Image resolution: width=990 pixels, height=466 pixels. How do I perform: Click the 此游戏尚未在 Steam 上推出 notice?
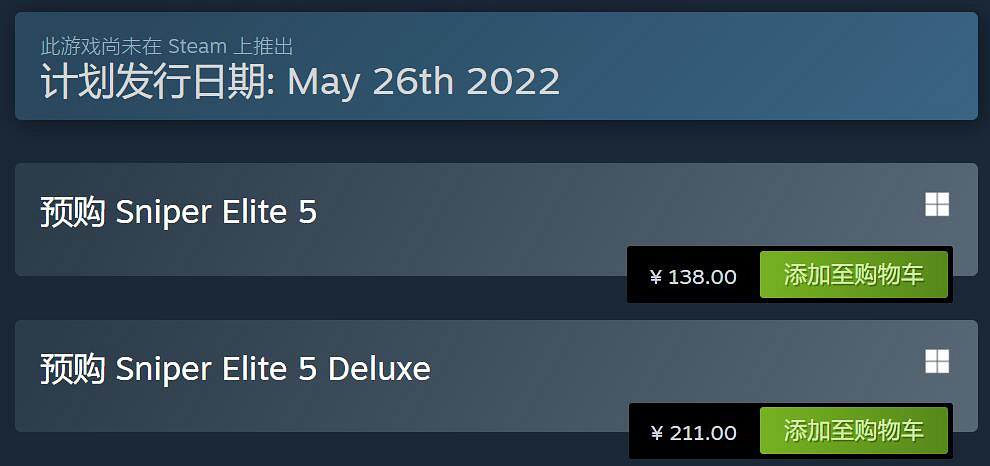pyautogui.click(x=166, y=46)
